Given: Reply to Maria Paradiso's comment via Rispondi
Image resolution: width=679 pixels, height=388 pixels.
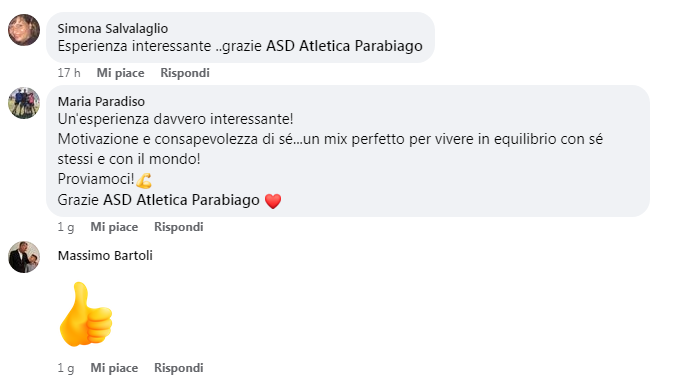Looking at the screenshot, I should click(x=179, y=227).
